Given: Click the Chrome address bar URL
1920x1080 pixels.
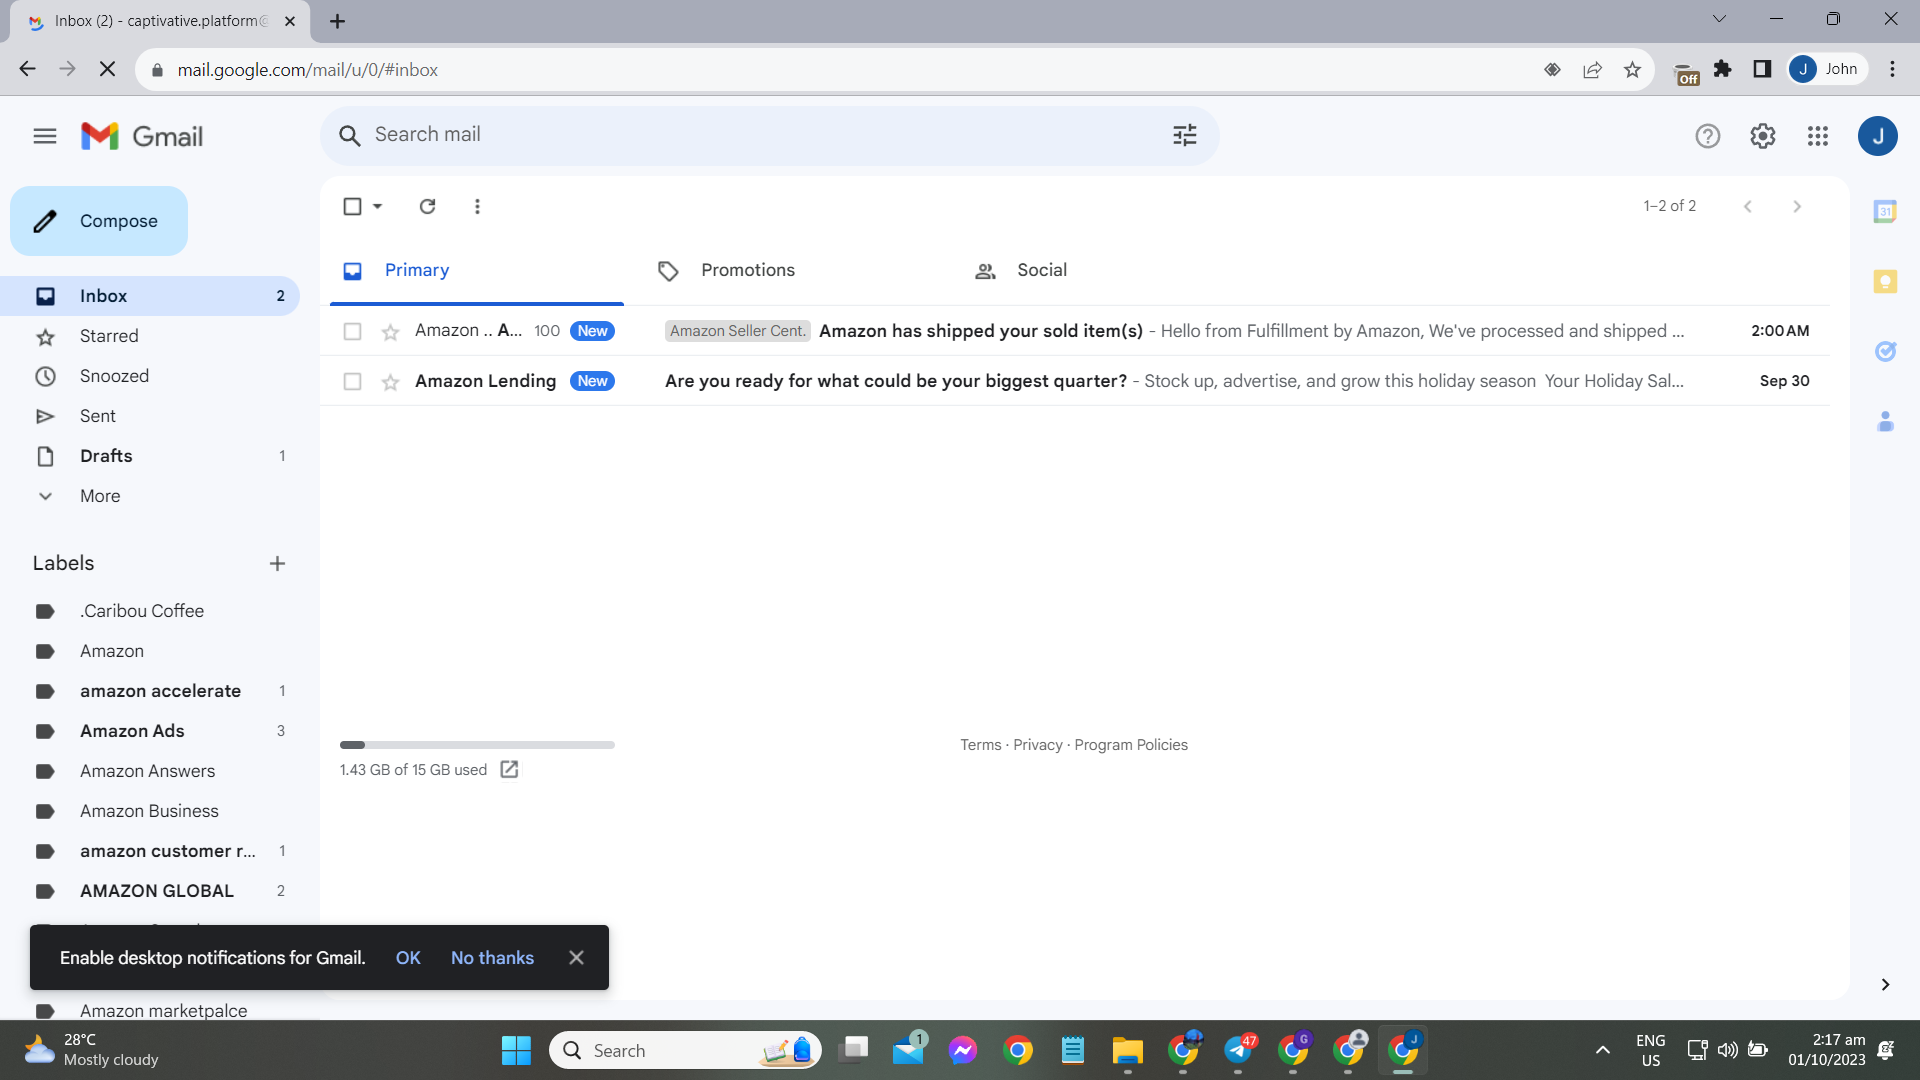Looking at the screenshot, I should pos(308,70).
